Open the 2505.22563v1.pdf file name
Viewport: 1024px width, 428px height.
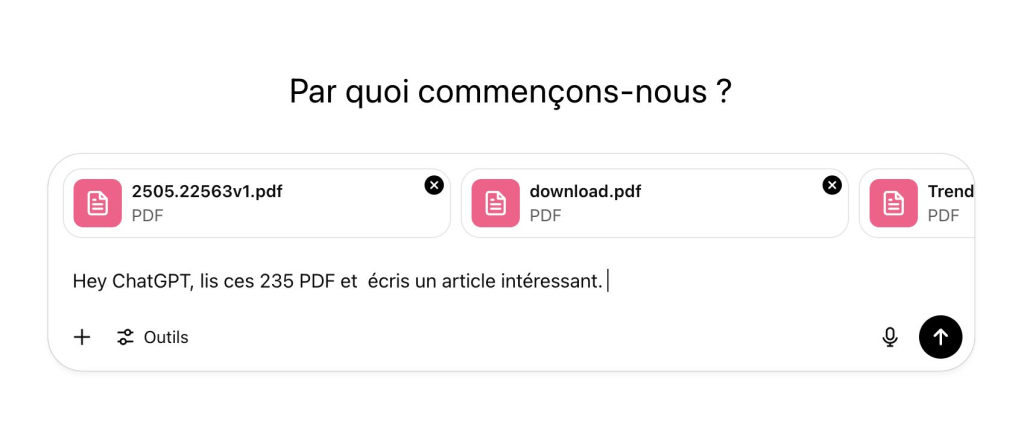[207, 191]
